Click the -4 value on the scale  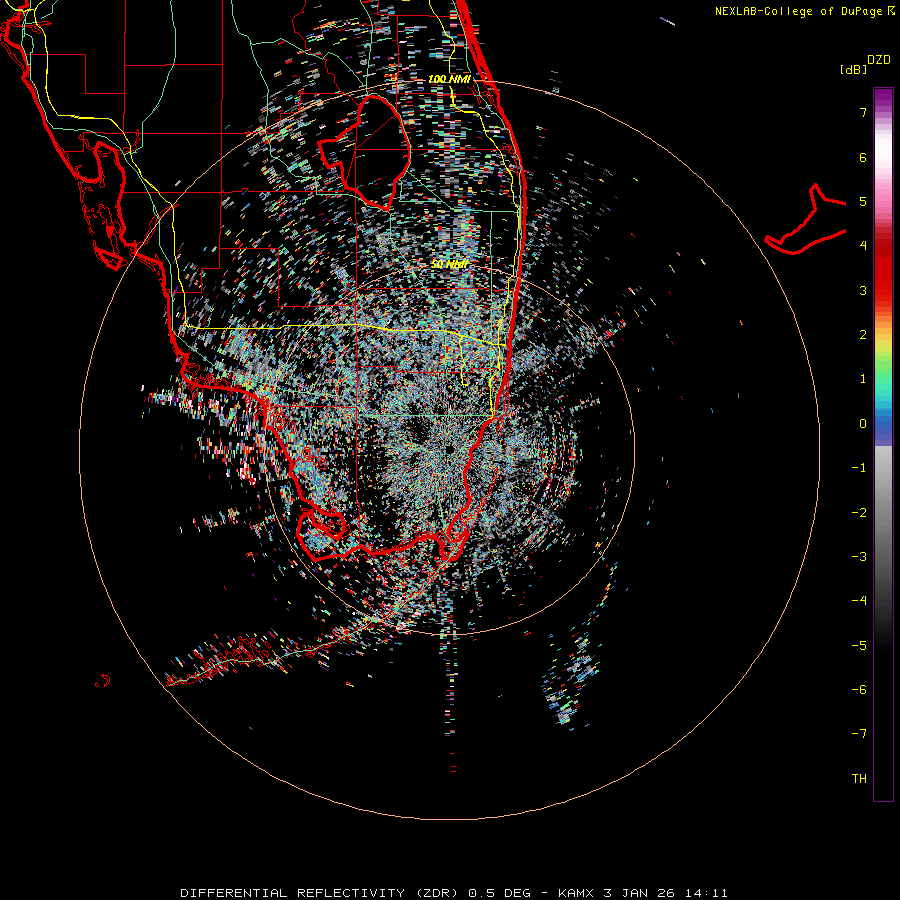coord(859,601)
